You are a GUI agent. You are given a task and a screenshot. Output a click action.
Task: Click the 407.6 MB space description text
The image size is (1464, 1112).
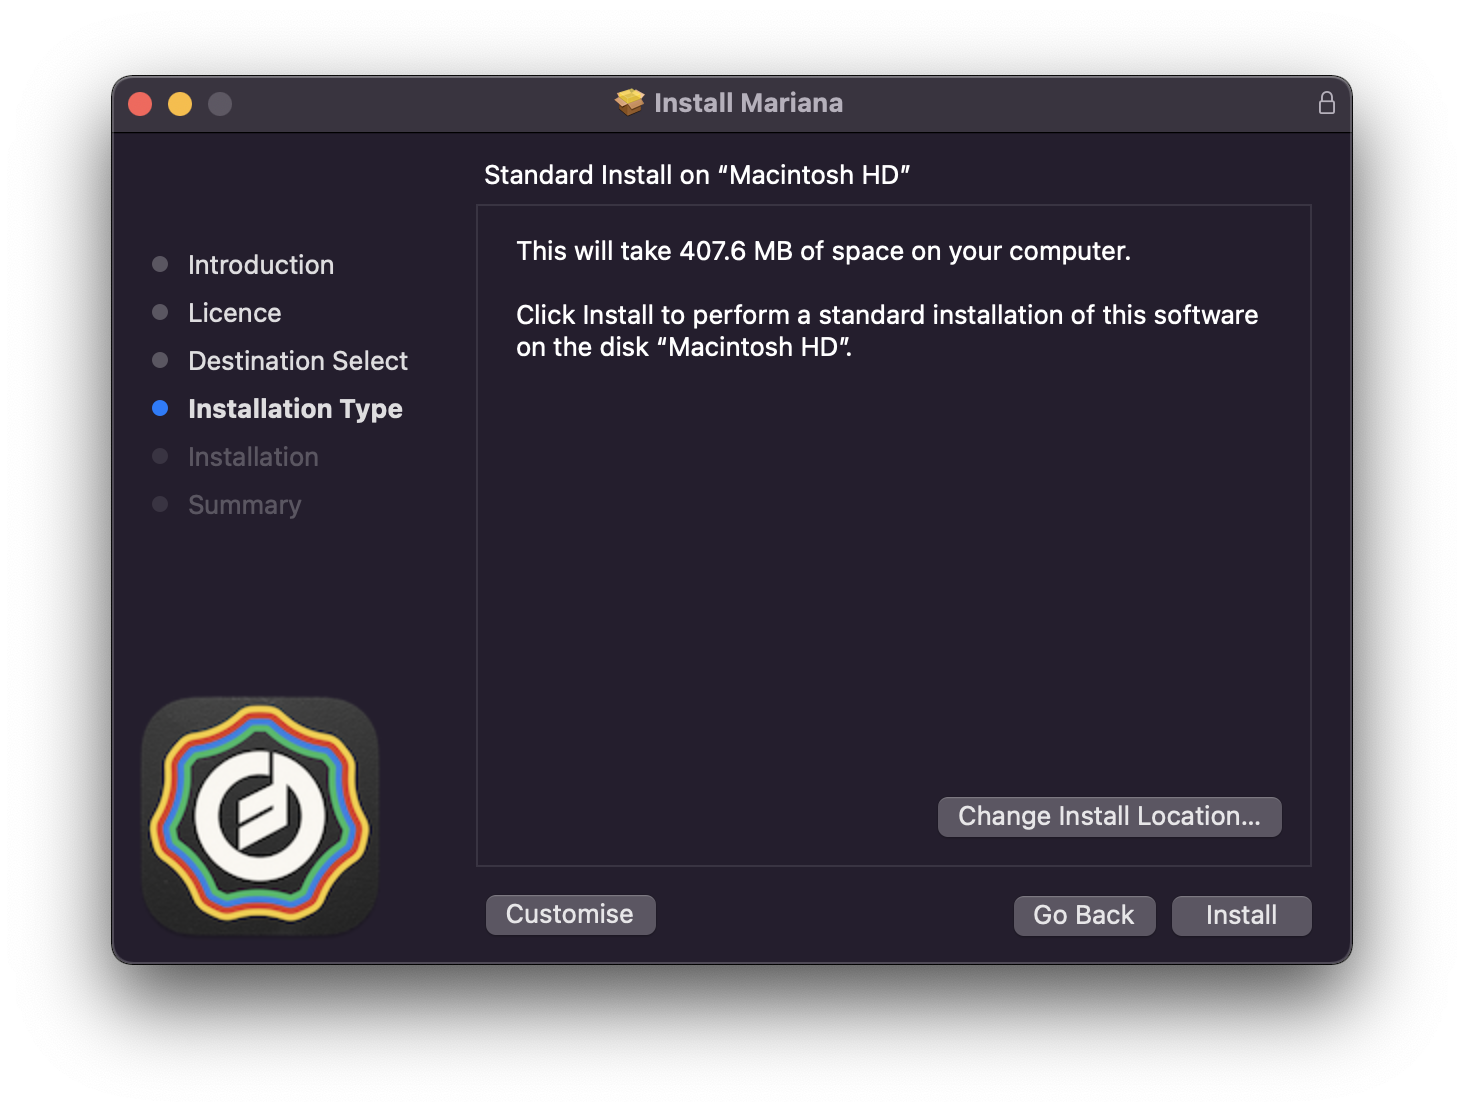(x=823, y=251)
